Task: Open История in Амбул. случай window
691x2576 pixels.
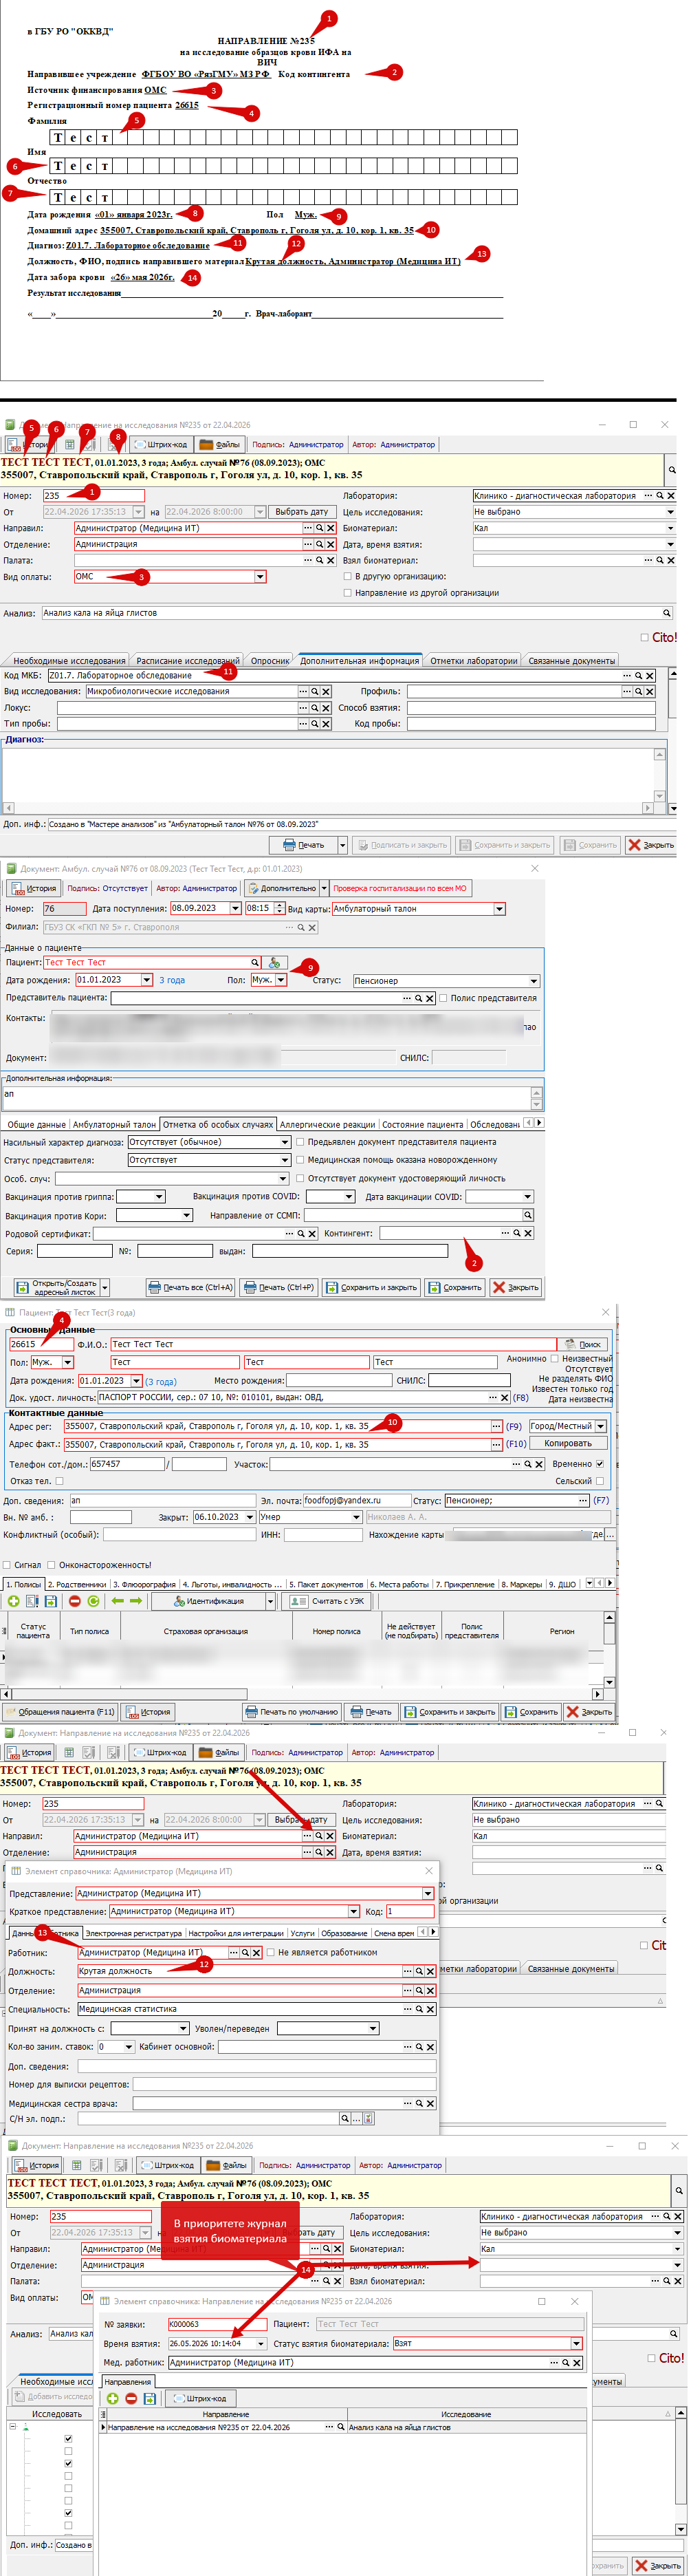Action: (34, 888)
